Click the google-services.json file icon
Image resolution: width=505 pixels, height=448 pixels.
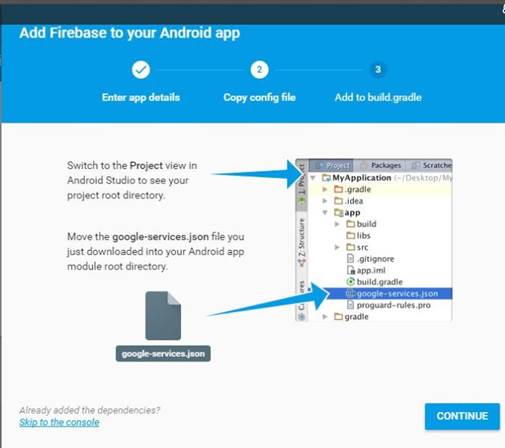tap(163, 315)
